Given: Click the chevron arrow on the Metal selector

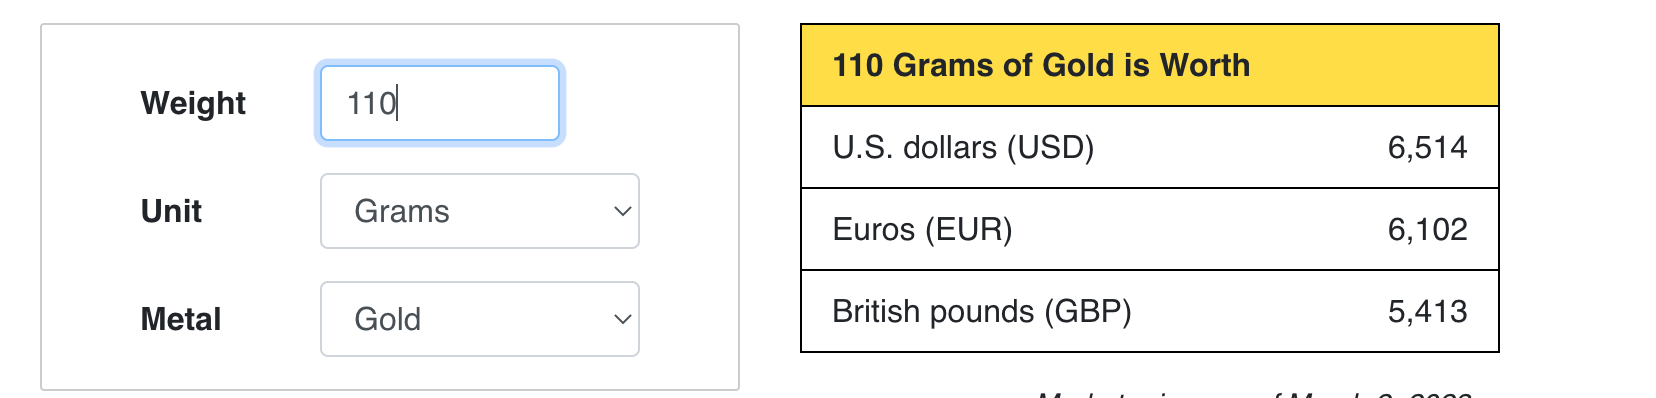Looking at the screenshot, I should tap(622, 319).
